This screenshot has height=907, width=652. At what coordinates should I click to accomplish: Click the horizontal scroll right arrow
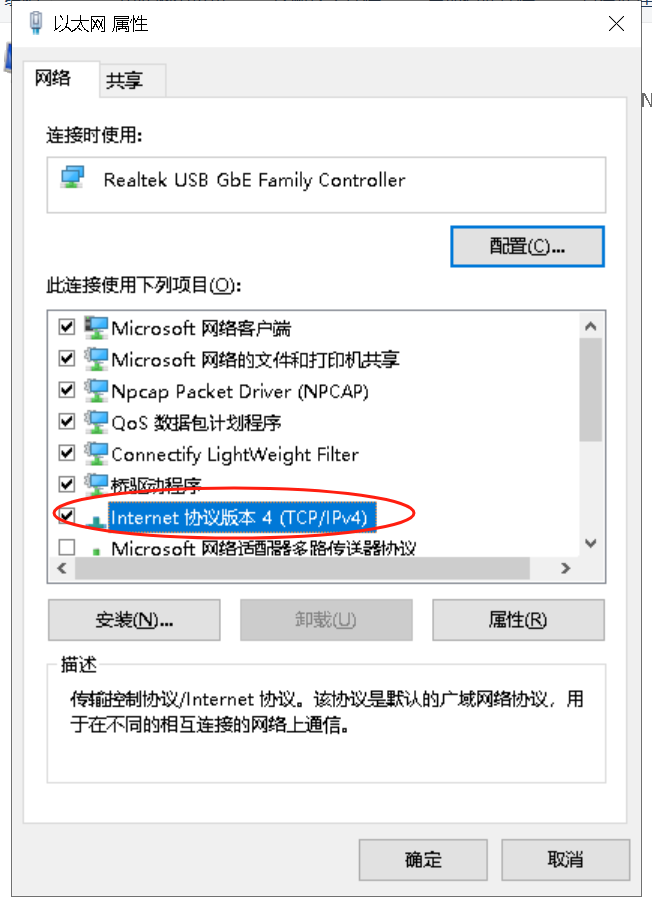[566, 569]
